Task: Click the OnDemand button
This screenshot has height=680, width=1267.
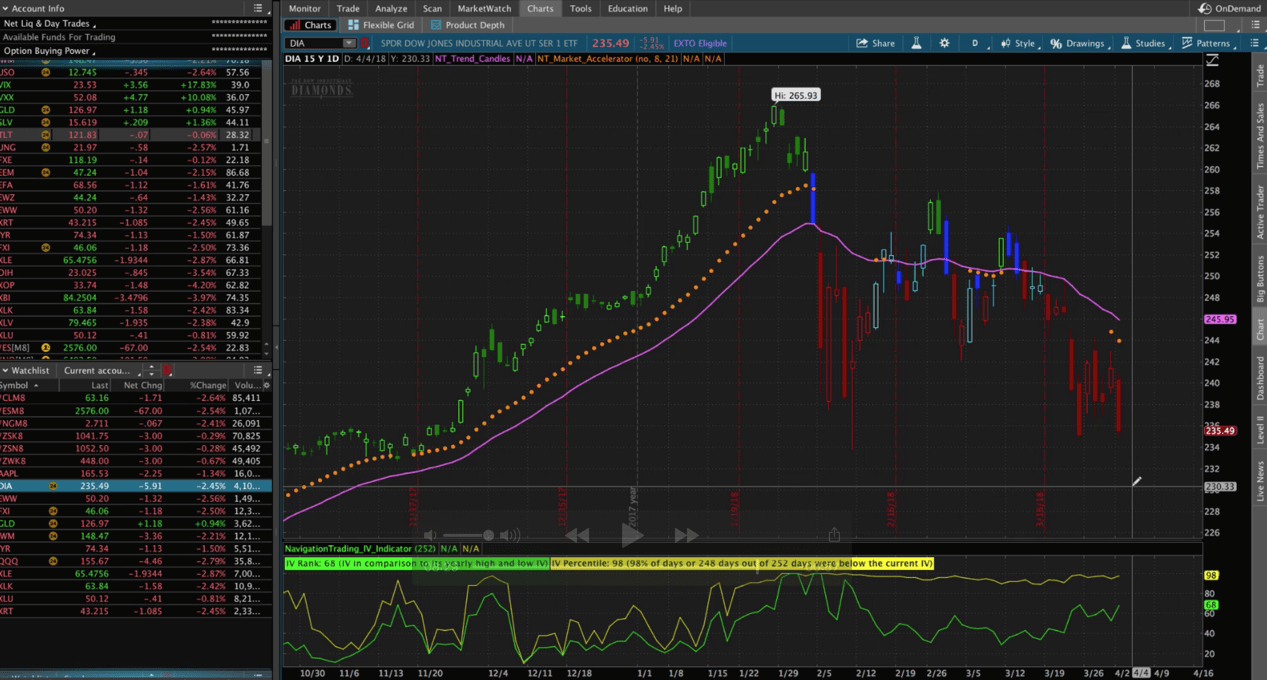Action: pyautogui.click(x=1230, y=8)
